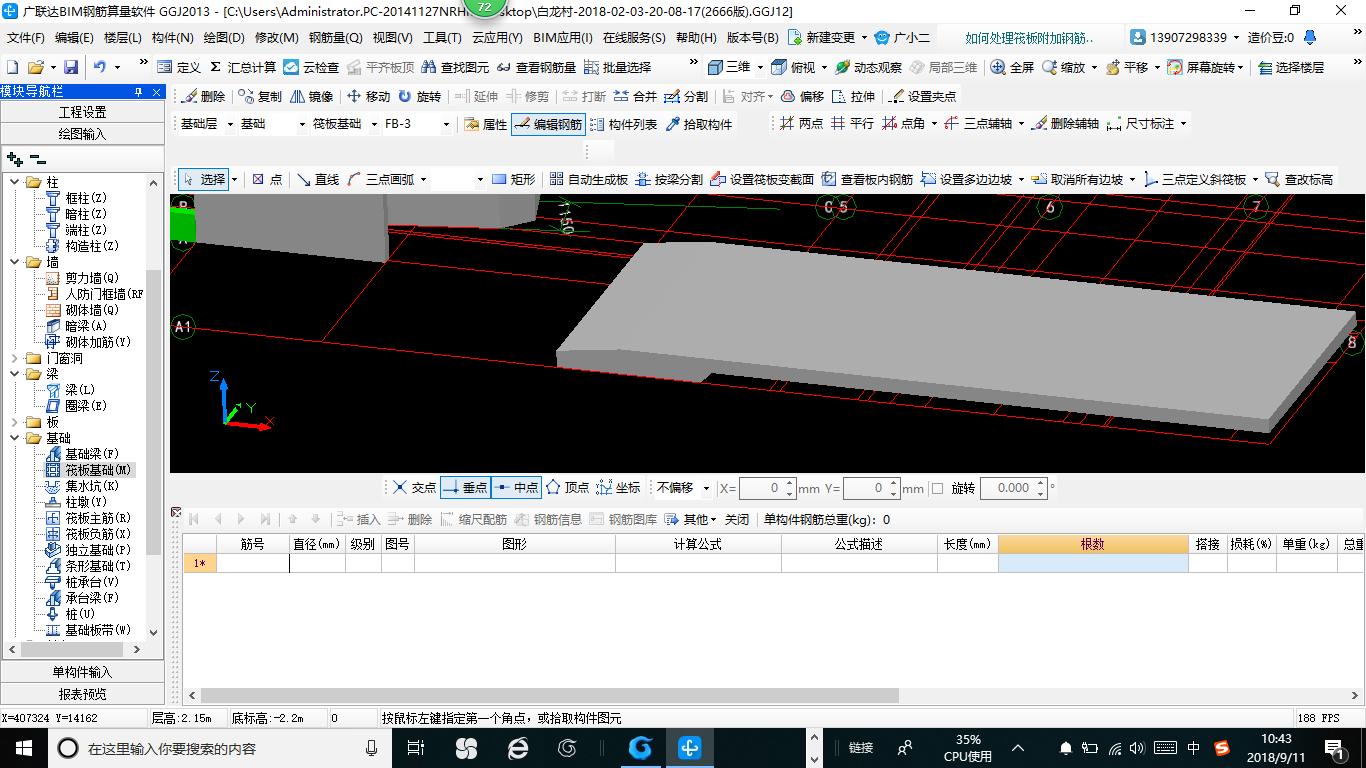The width and height of the screenshot is (1366, 768).
Task: Open the 三维 view mode dropdown
Action: [x=760, y=67]
